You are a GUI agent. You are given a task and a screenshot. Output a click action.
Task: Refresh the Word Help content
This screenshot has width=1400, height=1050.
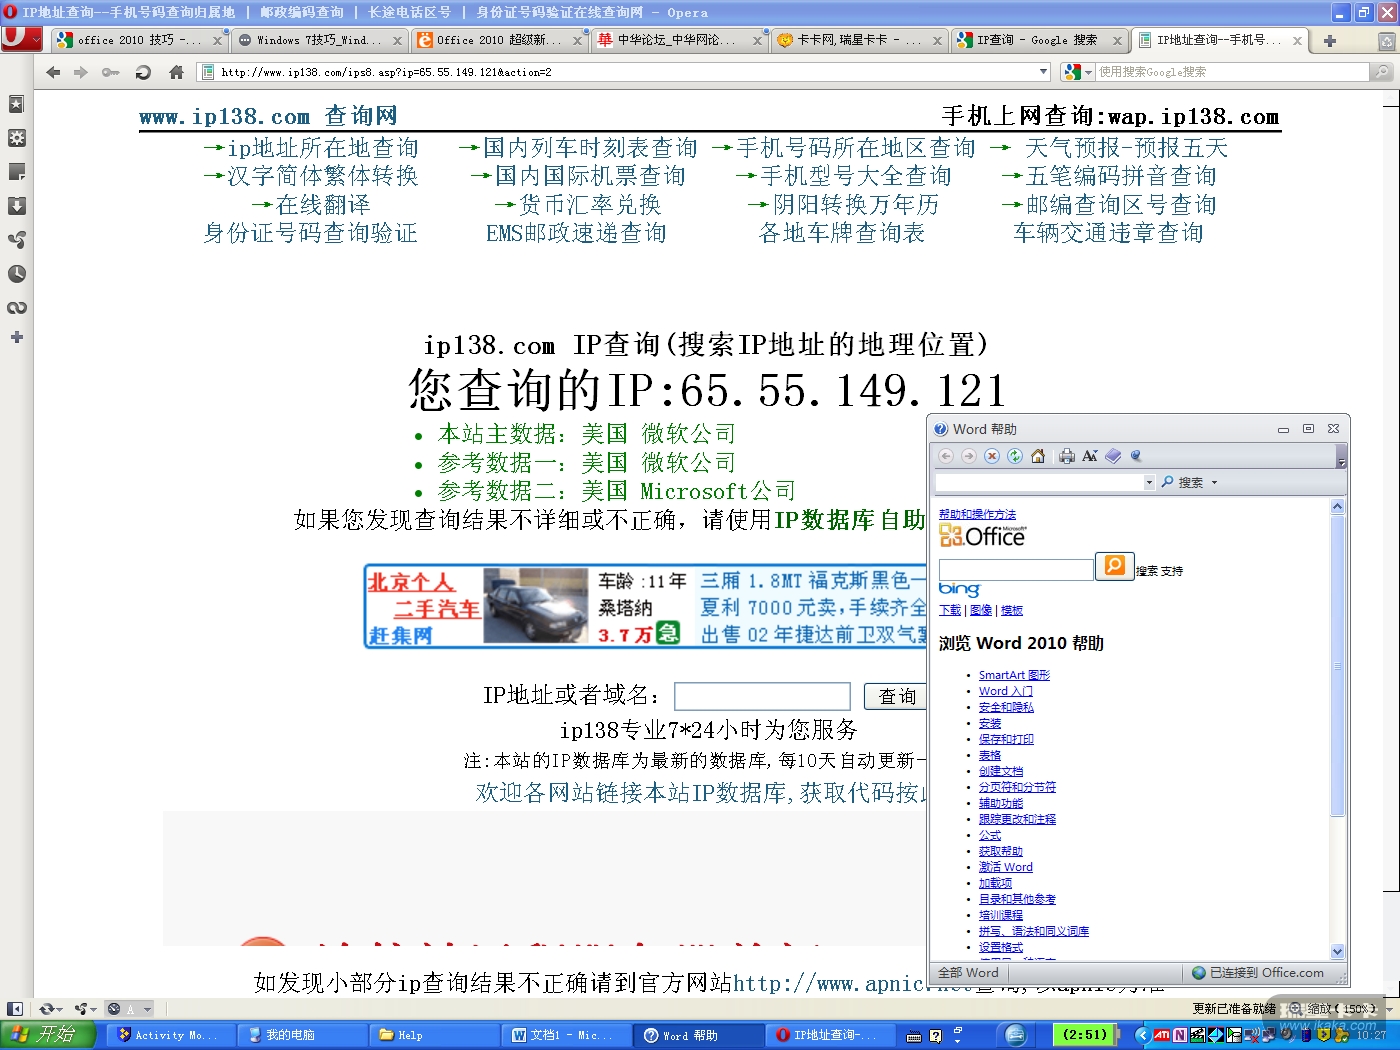pyautogui.click(x=1015, y=456)
